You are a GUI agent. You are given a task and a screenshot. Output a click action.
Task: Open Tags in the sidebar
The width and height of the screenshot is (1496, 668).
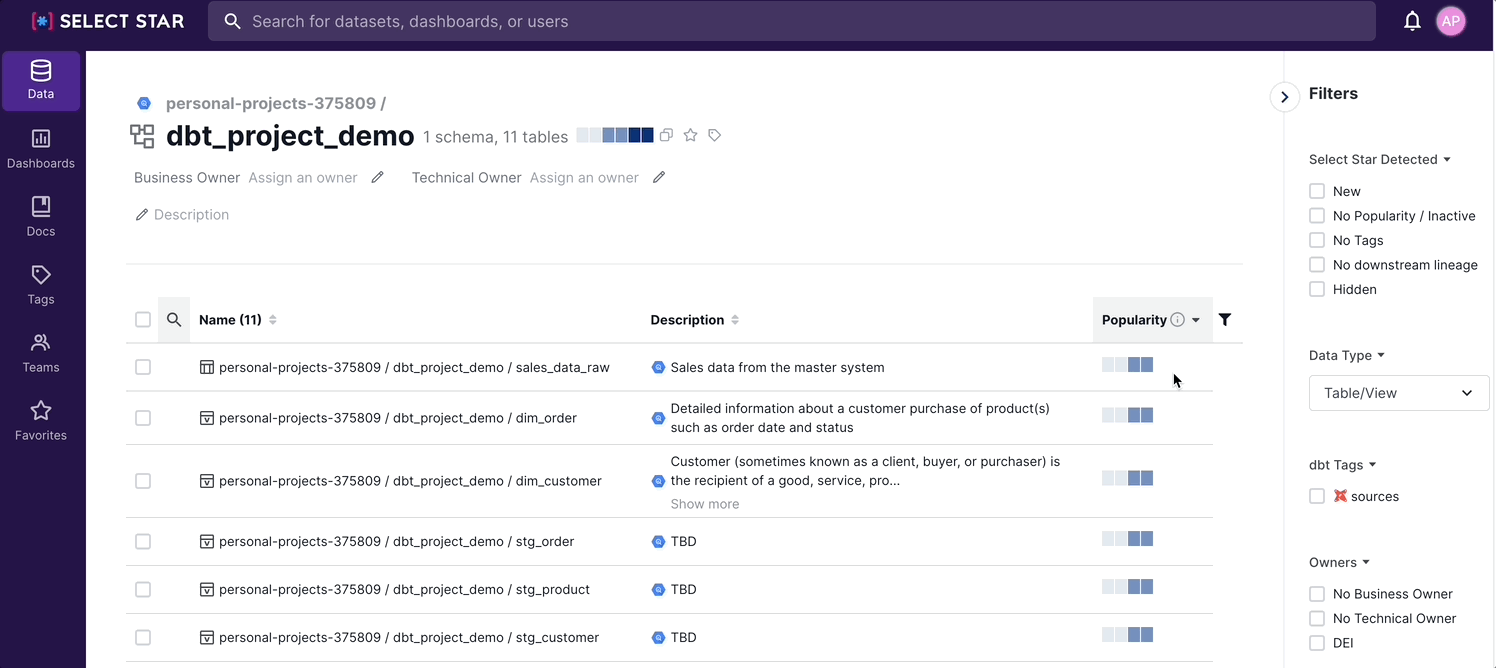pyautogui.click(x=41, y=285)
